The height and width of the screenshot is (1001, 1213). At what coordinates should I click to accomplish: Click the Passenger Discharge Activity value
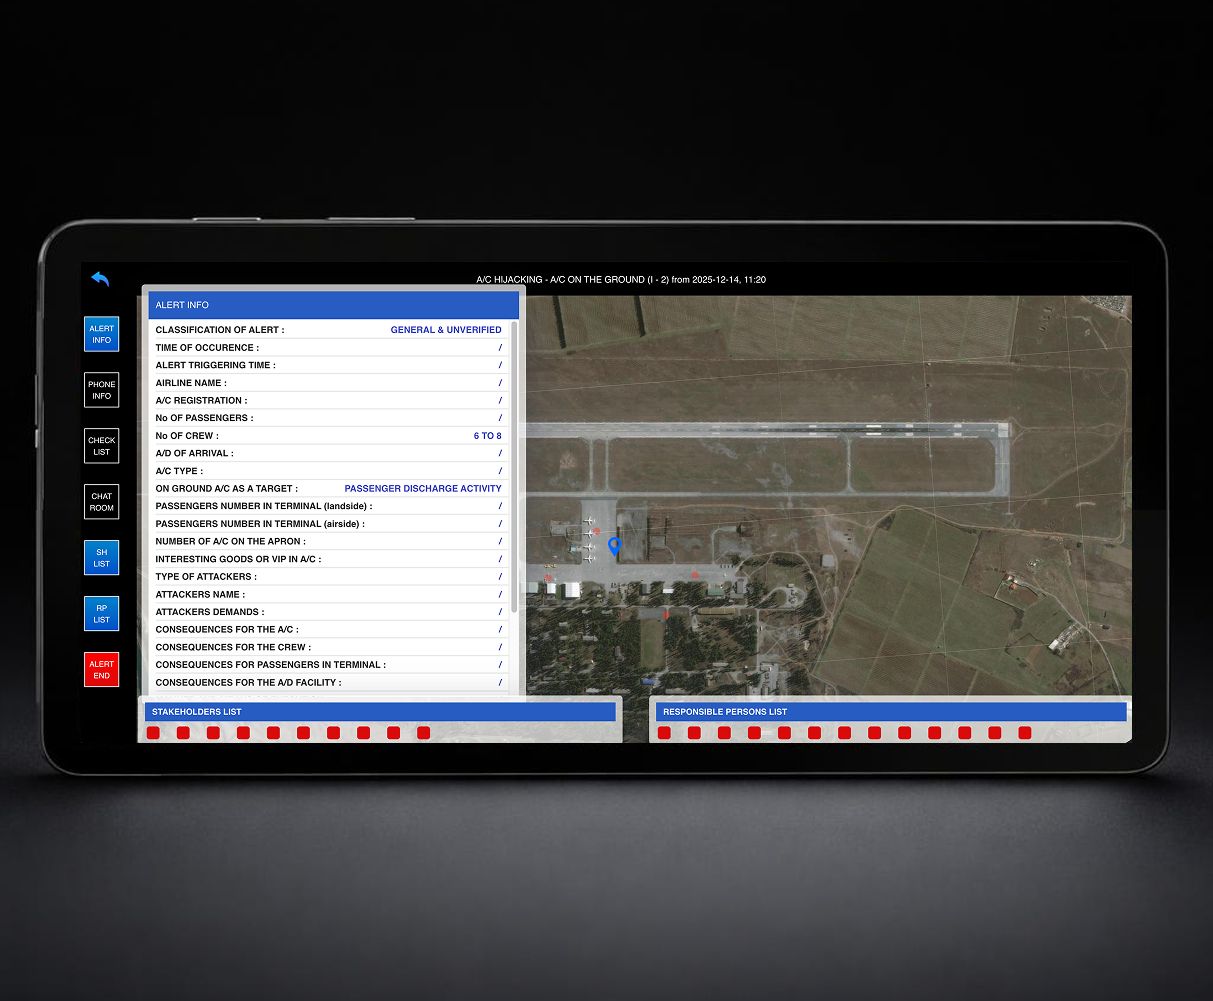[x=423, y=489]
